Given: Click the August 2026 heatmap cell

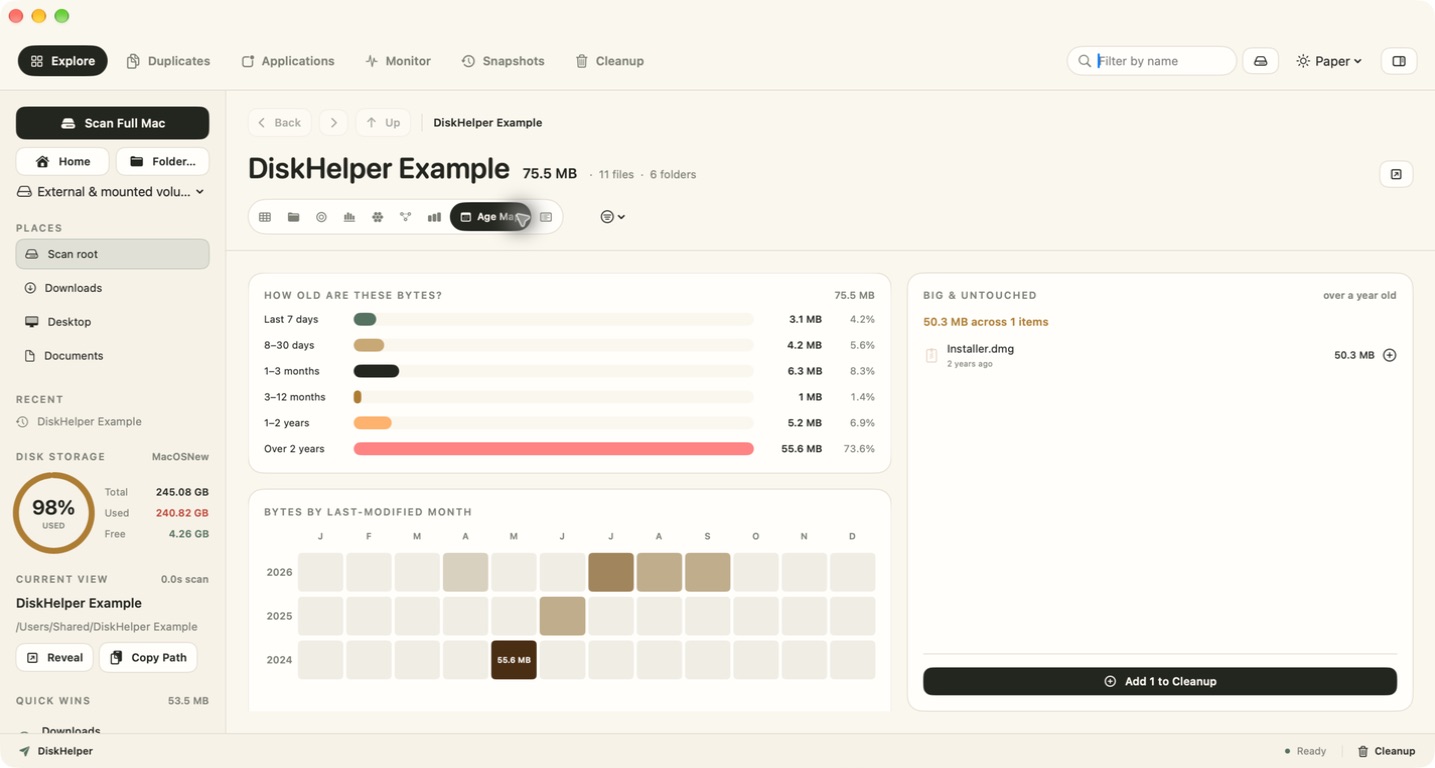Looking at the screenshot, I should pos(659,572).
